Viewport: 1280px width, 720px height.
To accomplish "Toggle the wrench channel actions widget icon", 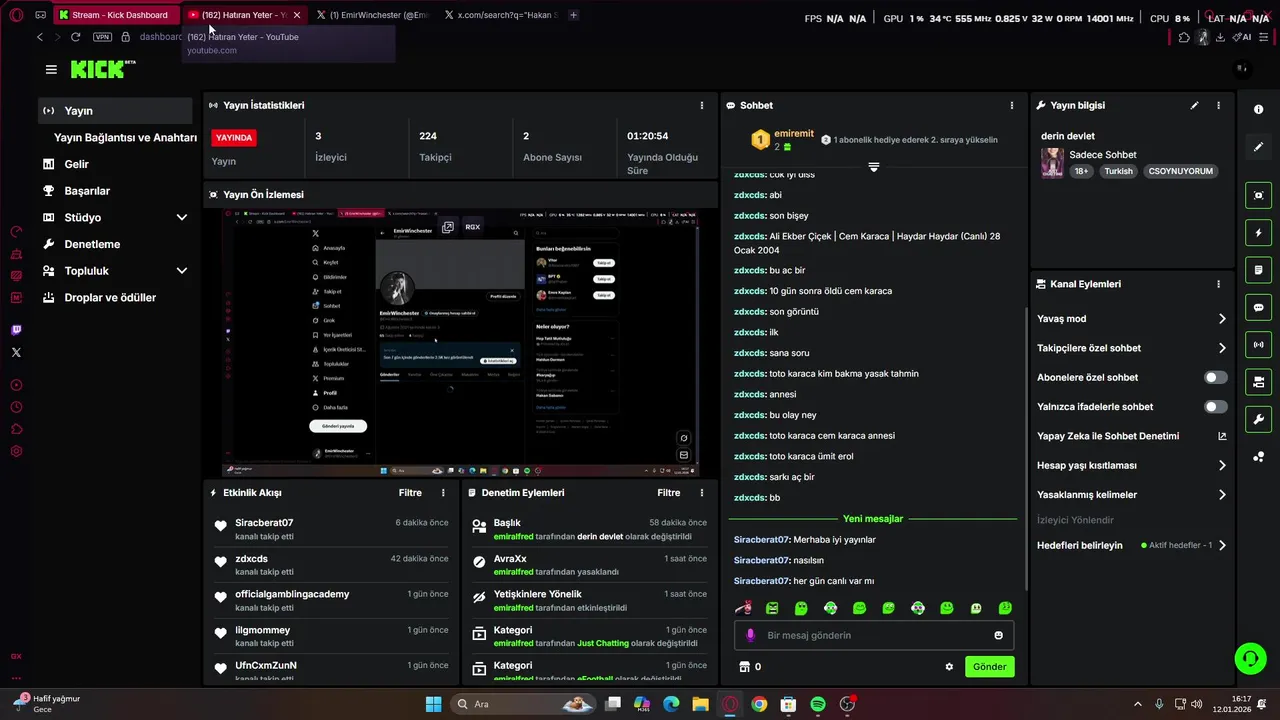I will [1258, 419].
